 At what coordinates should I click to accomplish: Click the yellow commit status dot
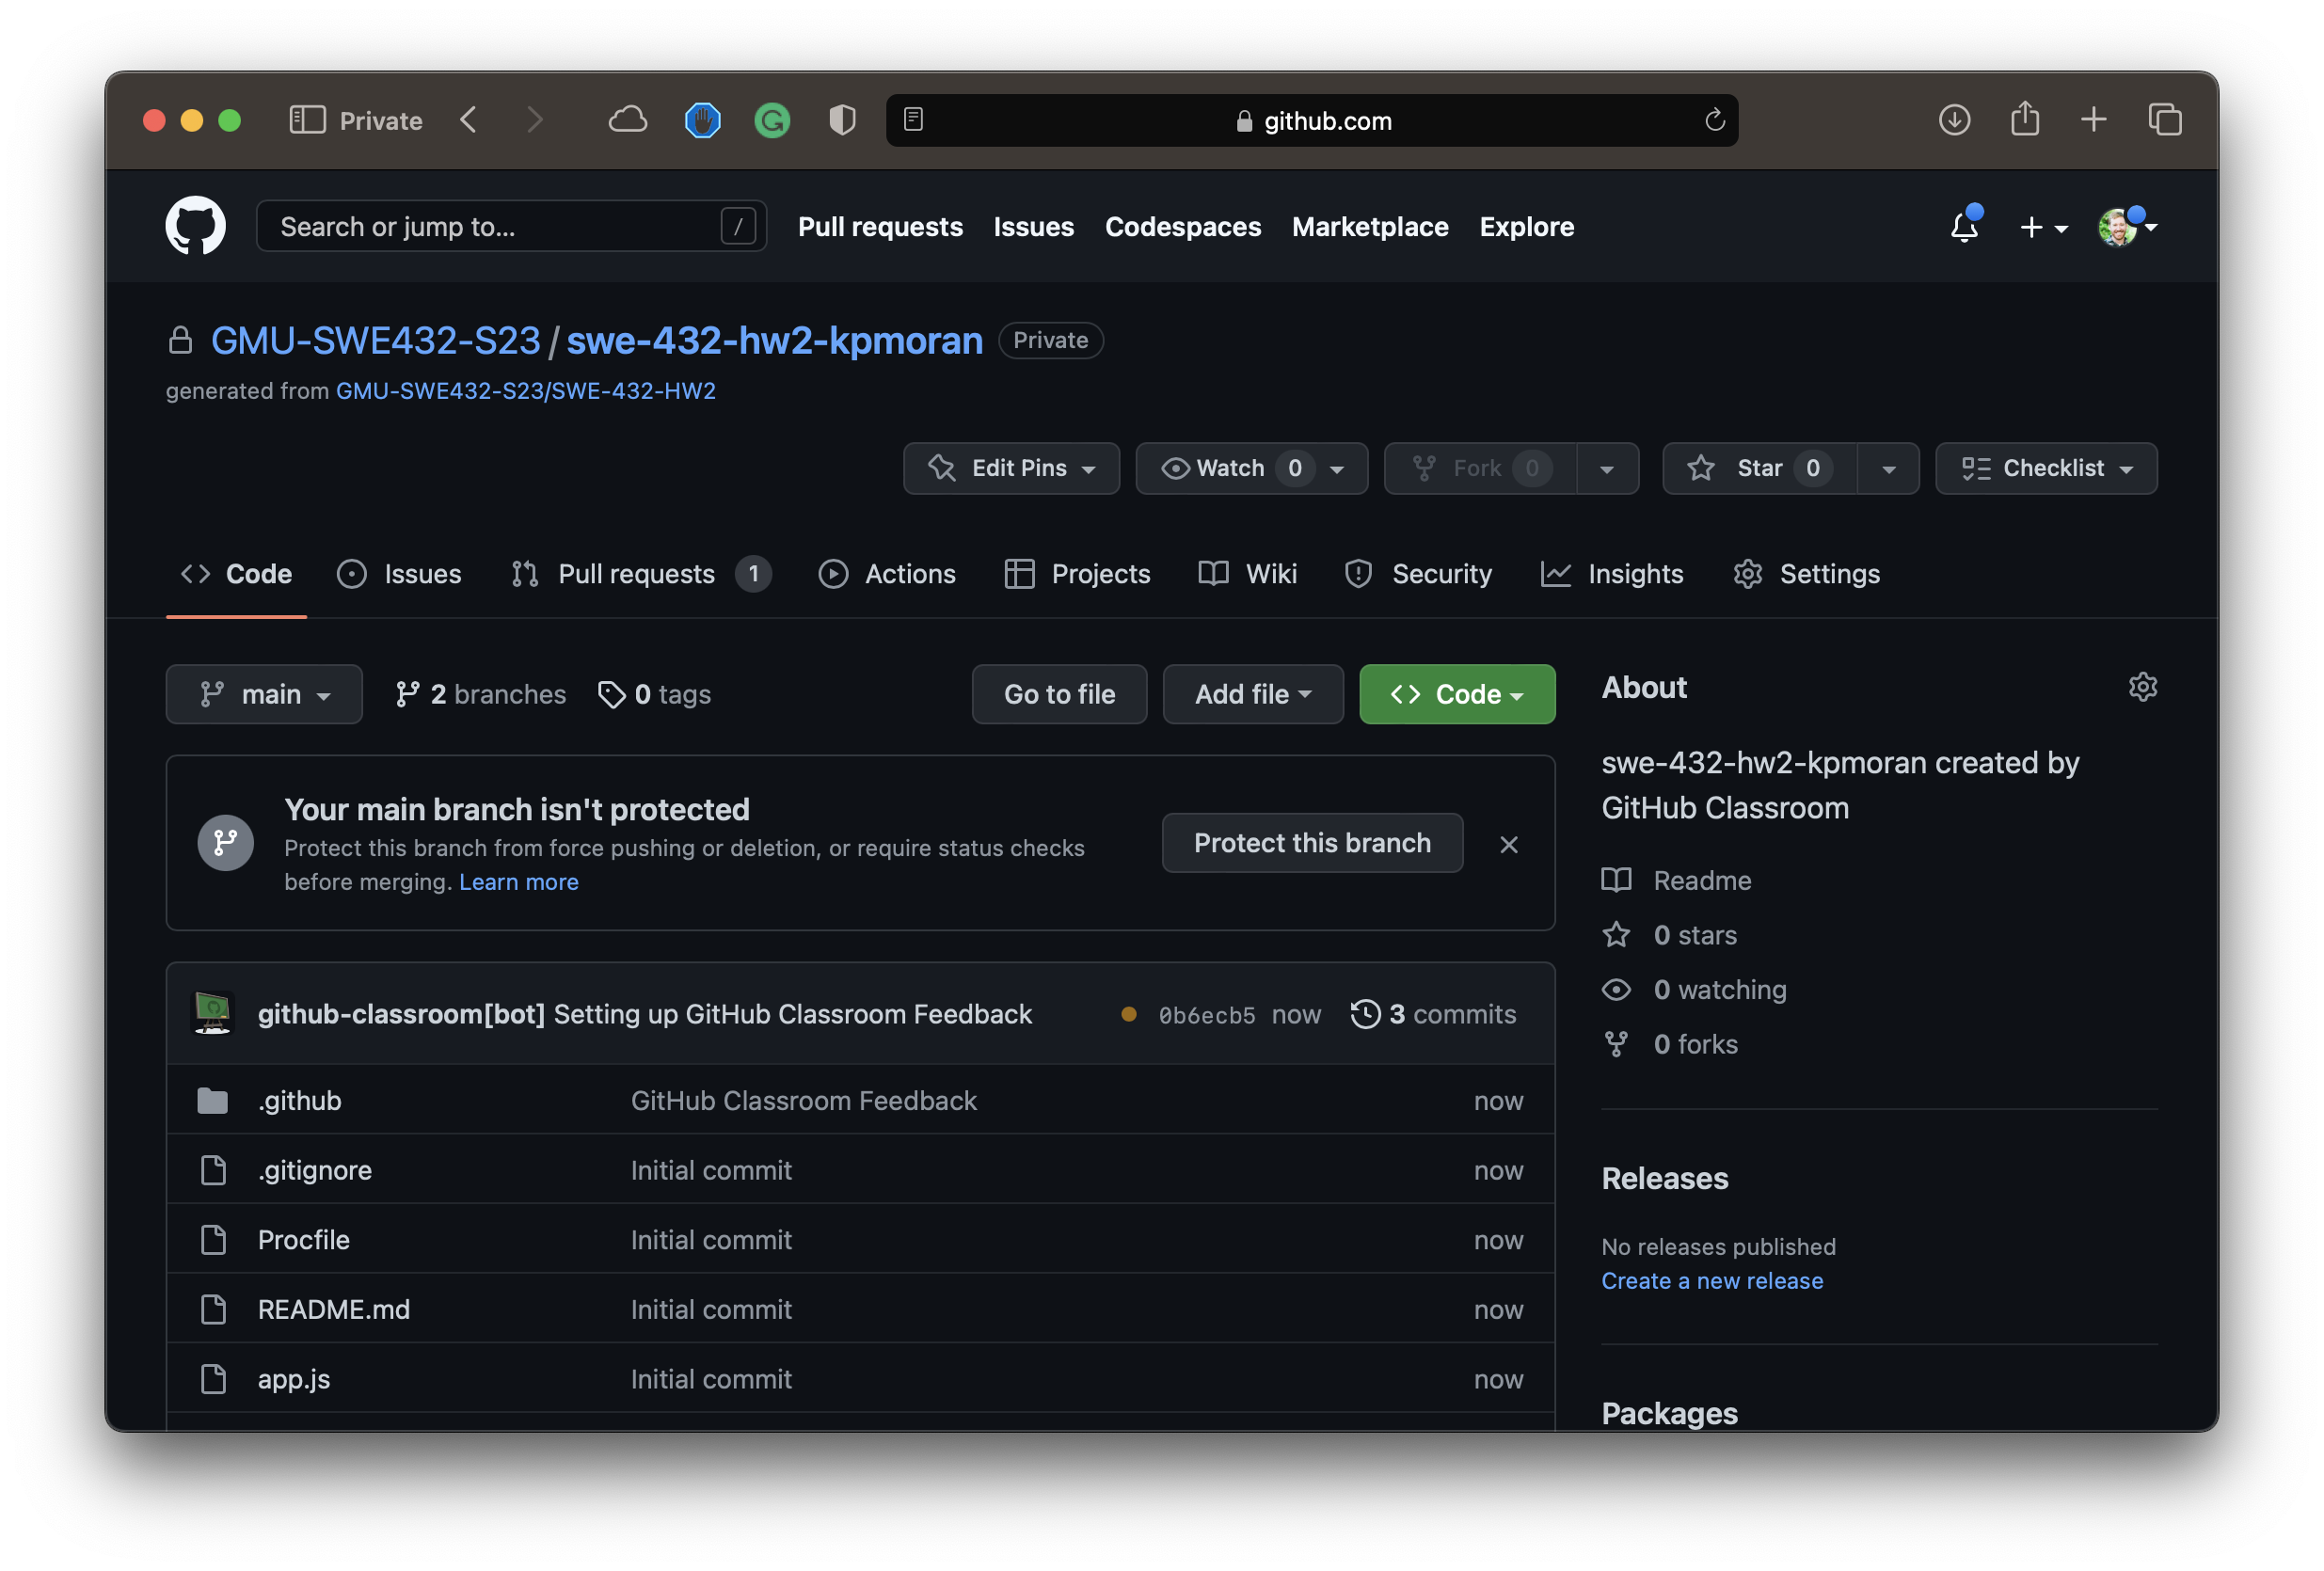tap(1128, 1014)
